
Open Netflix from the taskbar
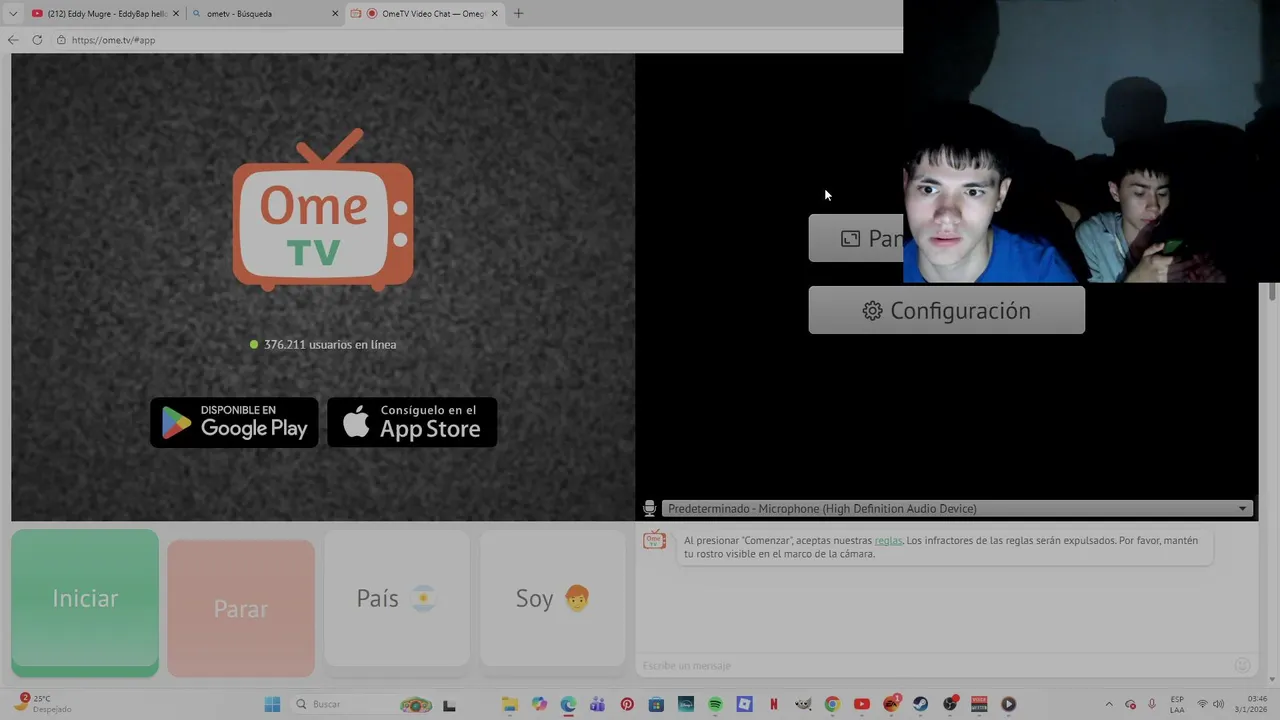773,704
